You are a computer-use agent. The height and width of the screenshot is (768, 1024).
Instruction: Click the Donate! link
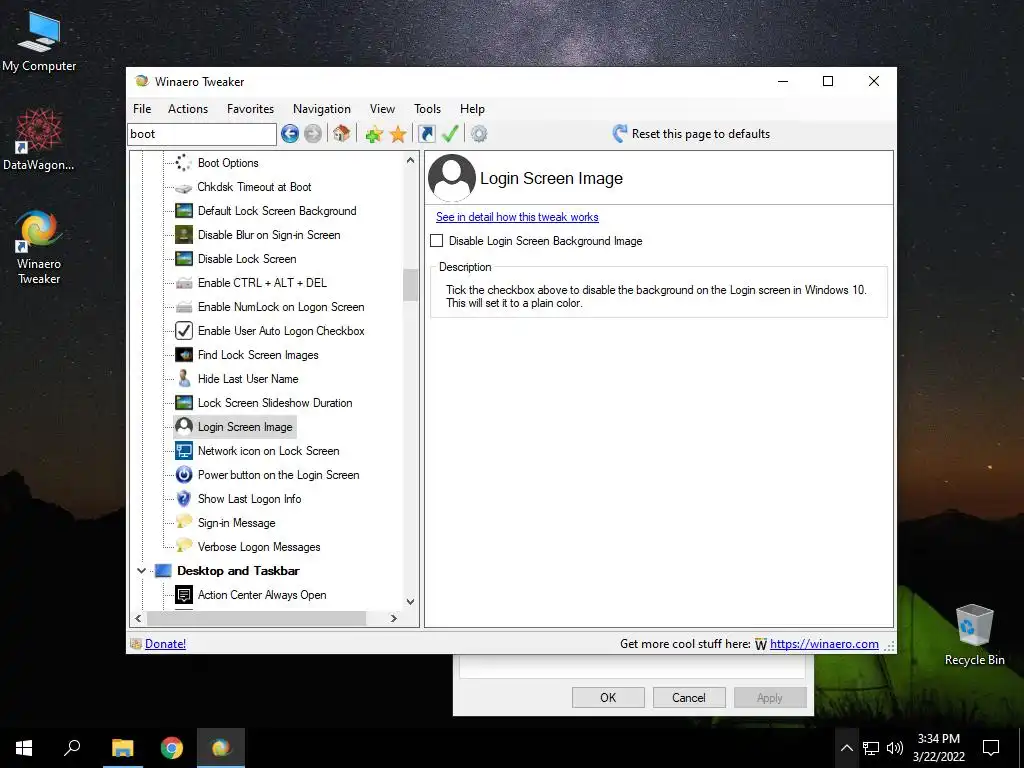tap(165, 644)
